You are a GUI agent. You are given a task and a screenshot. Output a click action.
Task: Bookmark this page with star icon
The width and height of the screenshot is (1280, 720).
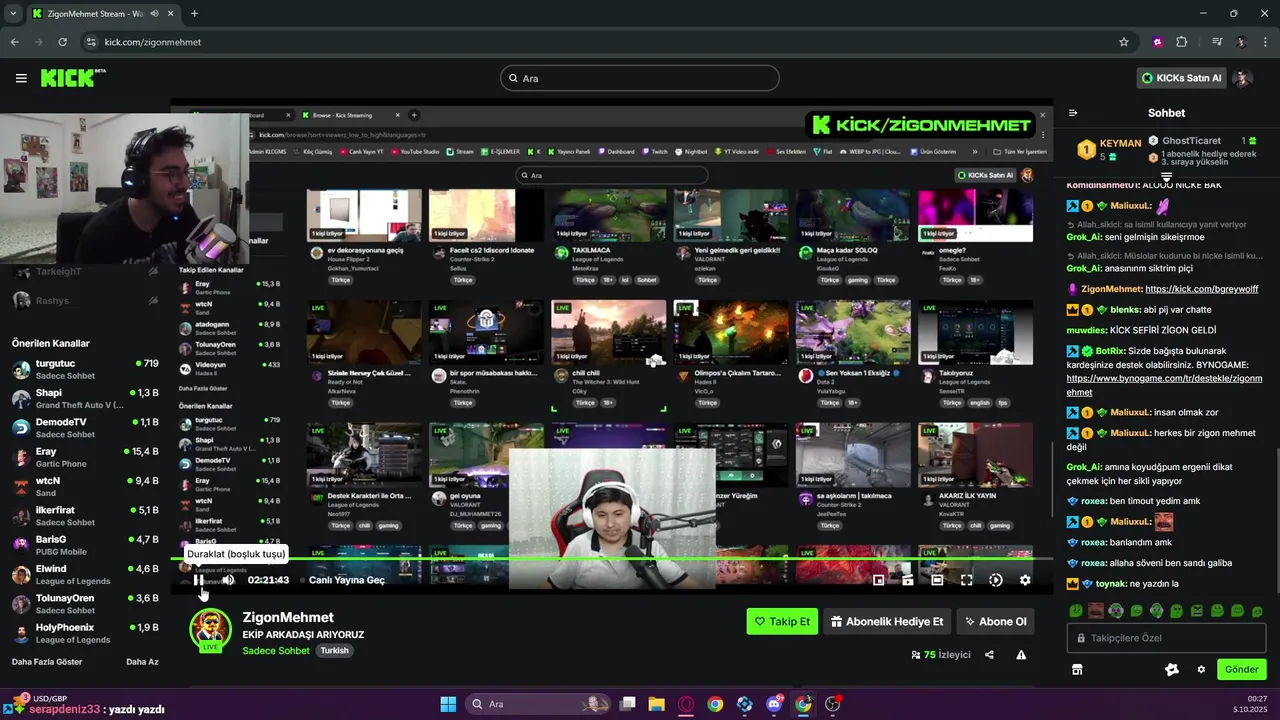[x=1124, y=42]
